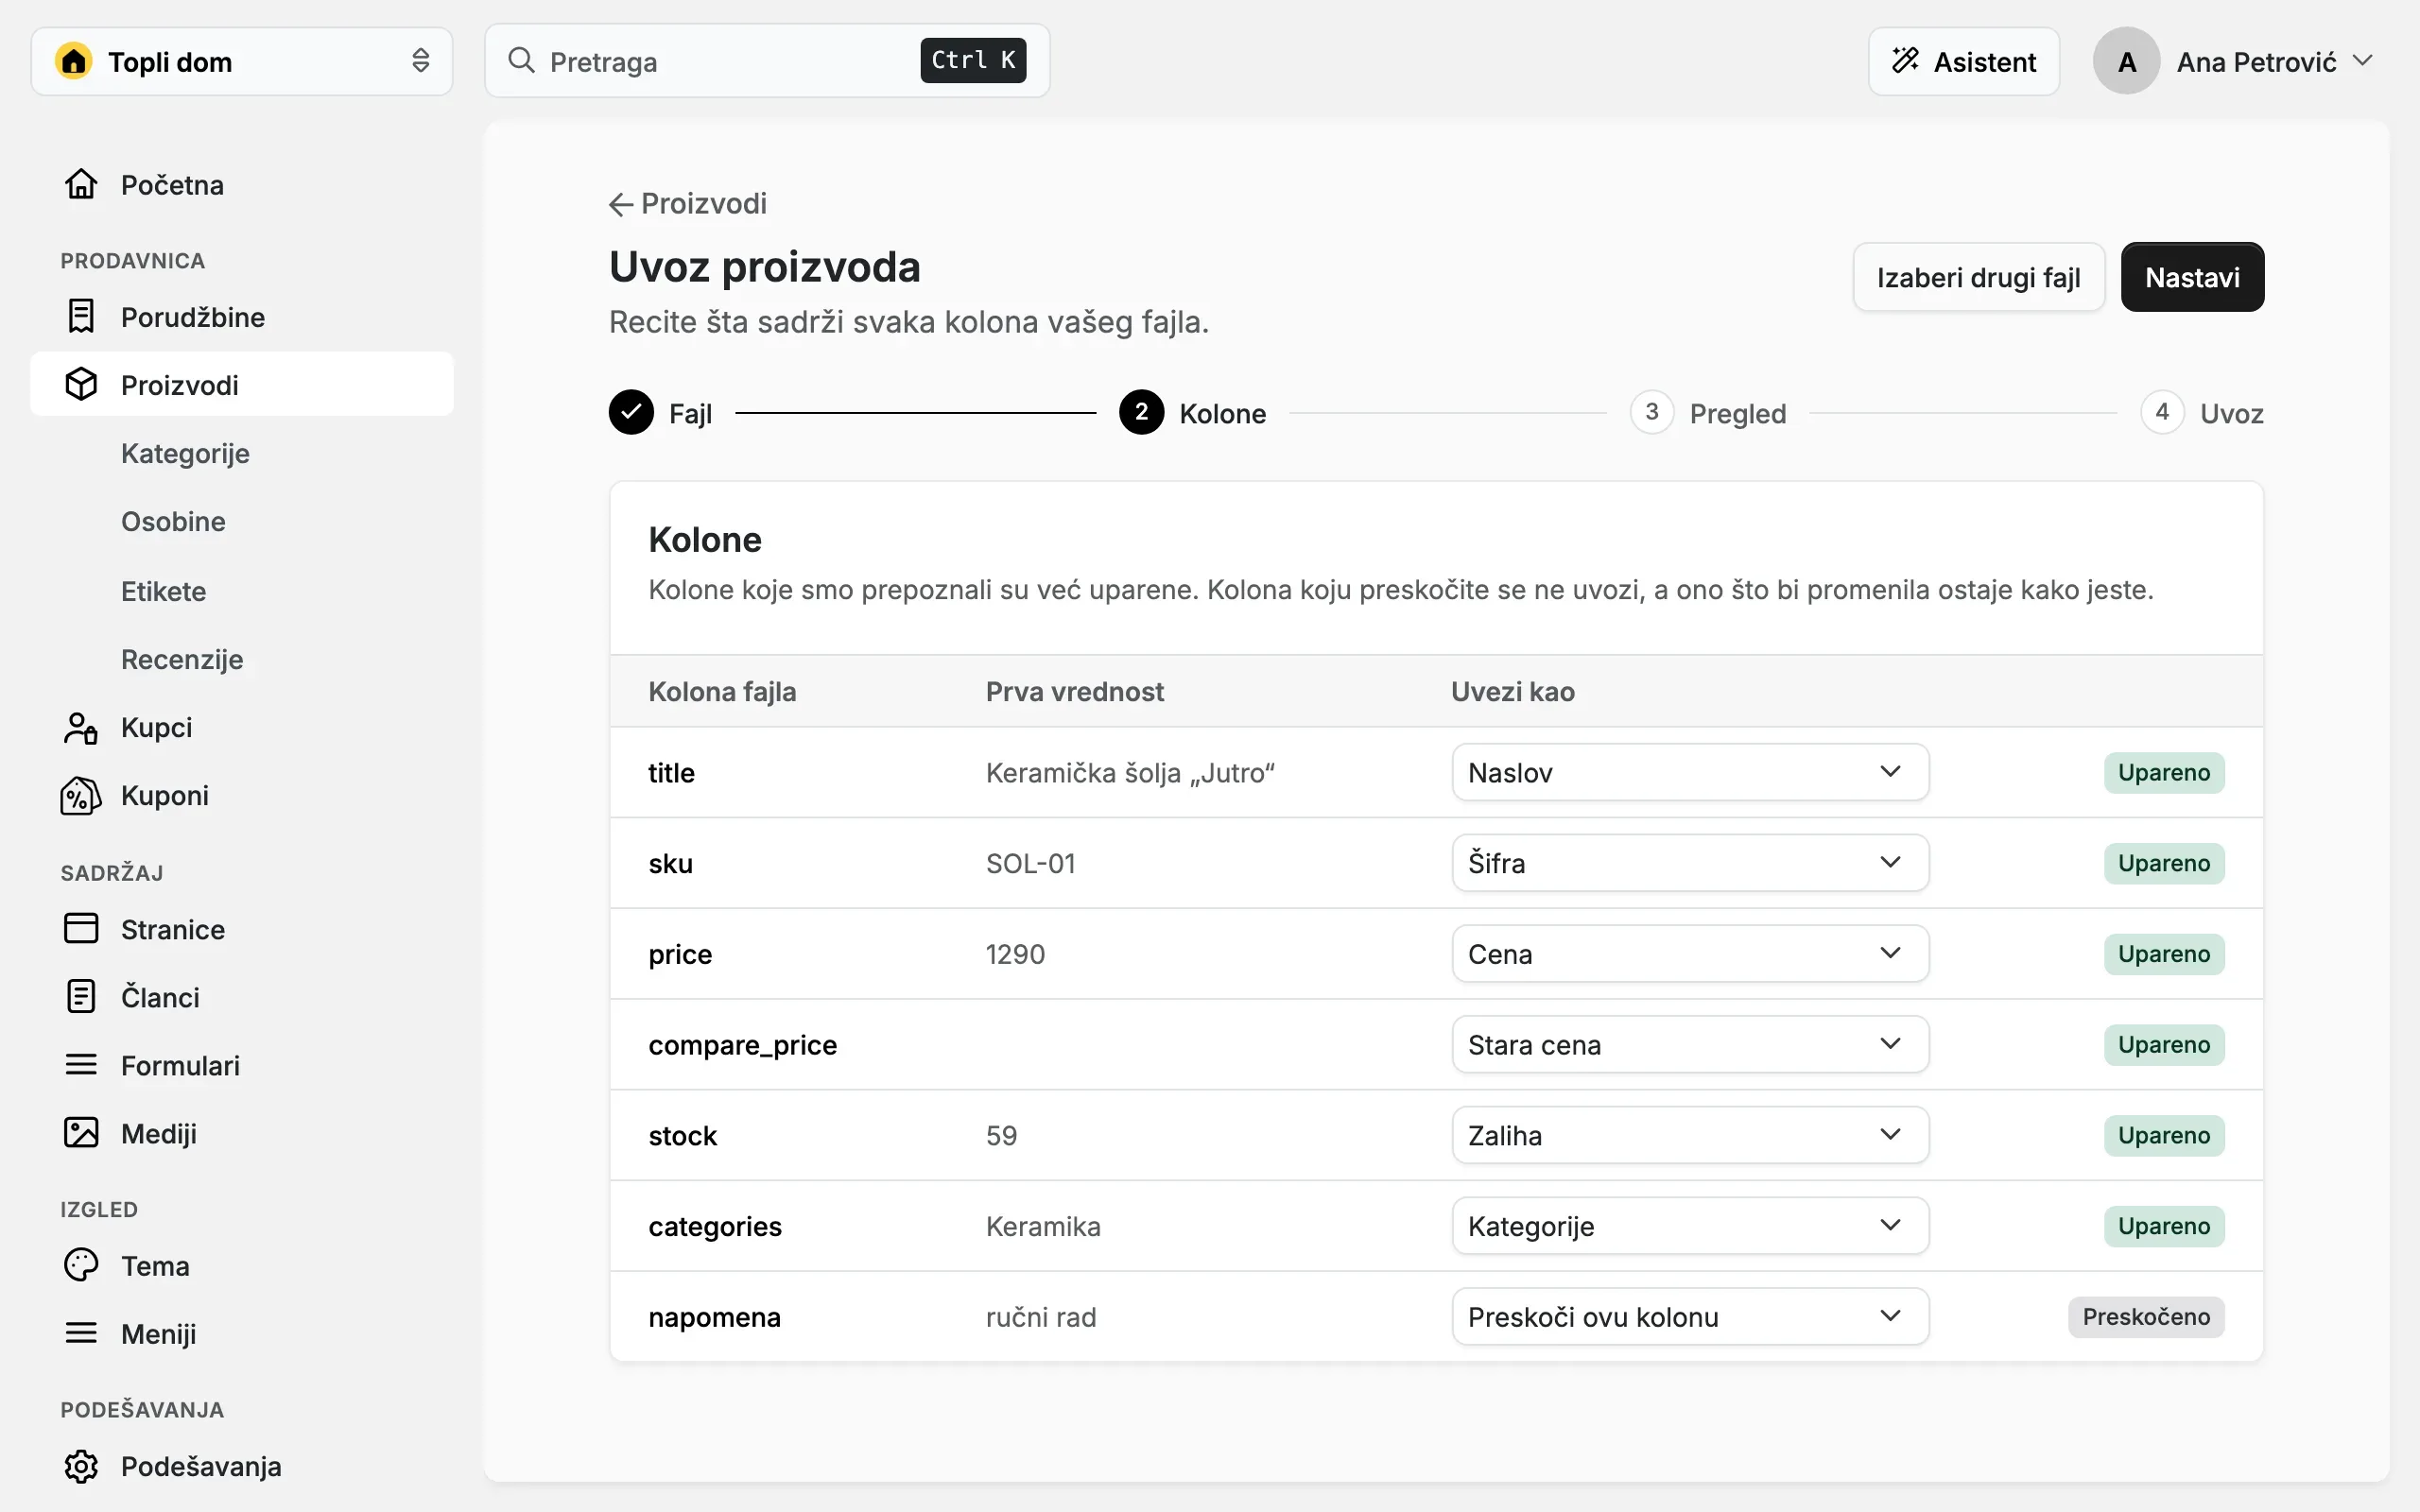Expand the Ana Petrović account menu
The image size is (2420, 1512).
click(2233, 61)
